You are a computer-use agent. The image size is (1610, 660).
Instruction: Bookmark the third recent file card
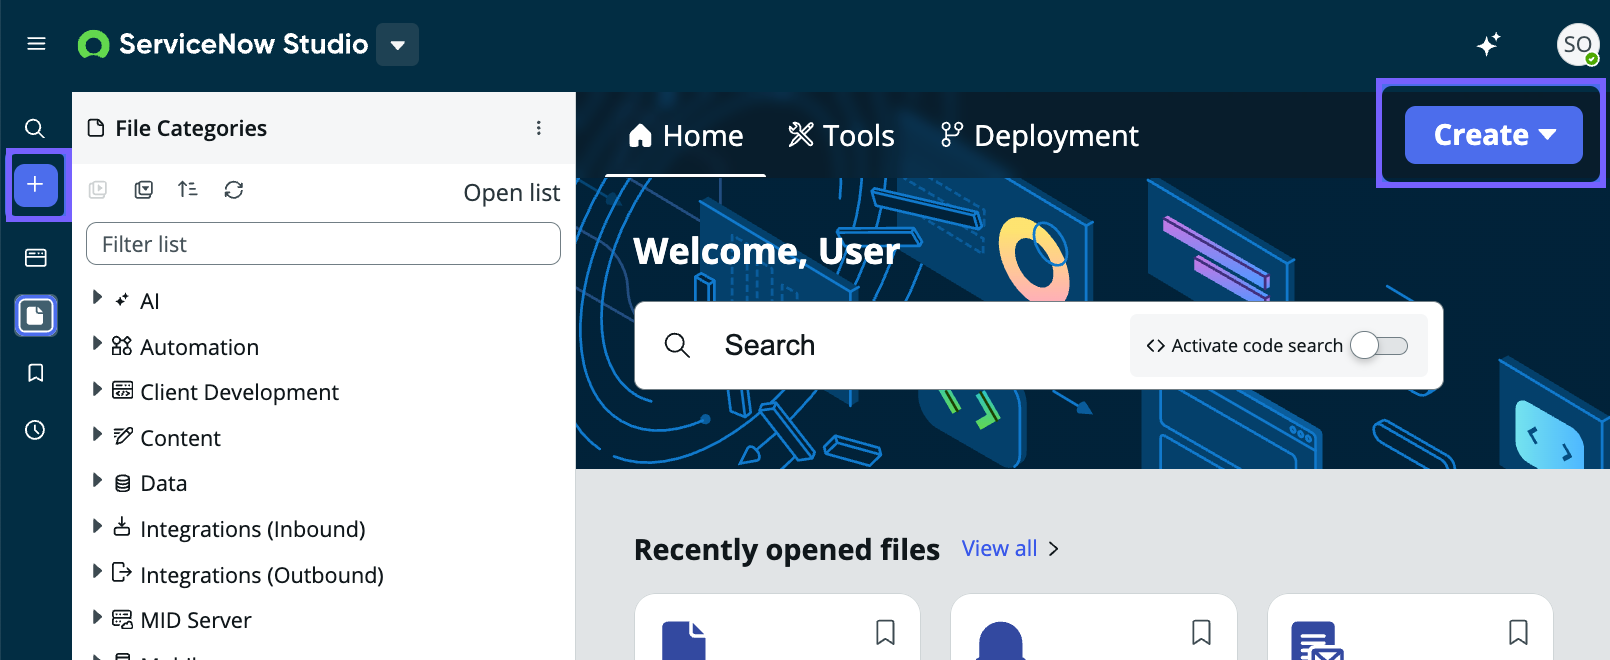pyautogui.click(x=1518, y=632)
